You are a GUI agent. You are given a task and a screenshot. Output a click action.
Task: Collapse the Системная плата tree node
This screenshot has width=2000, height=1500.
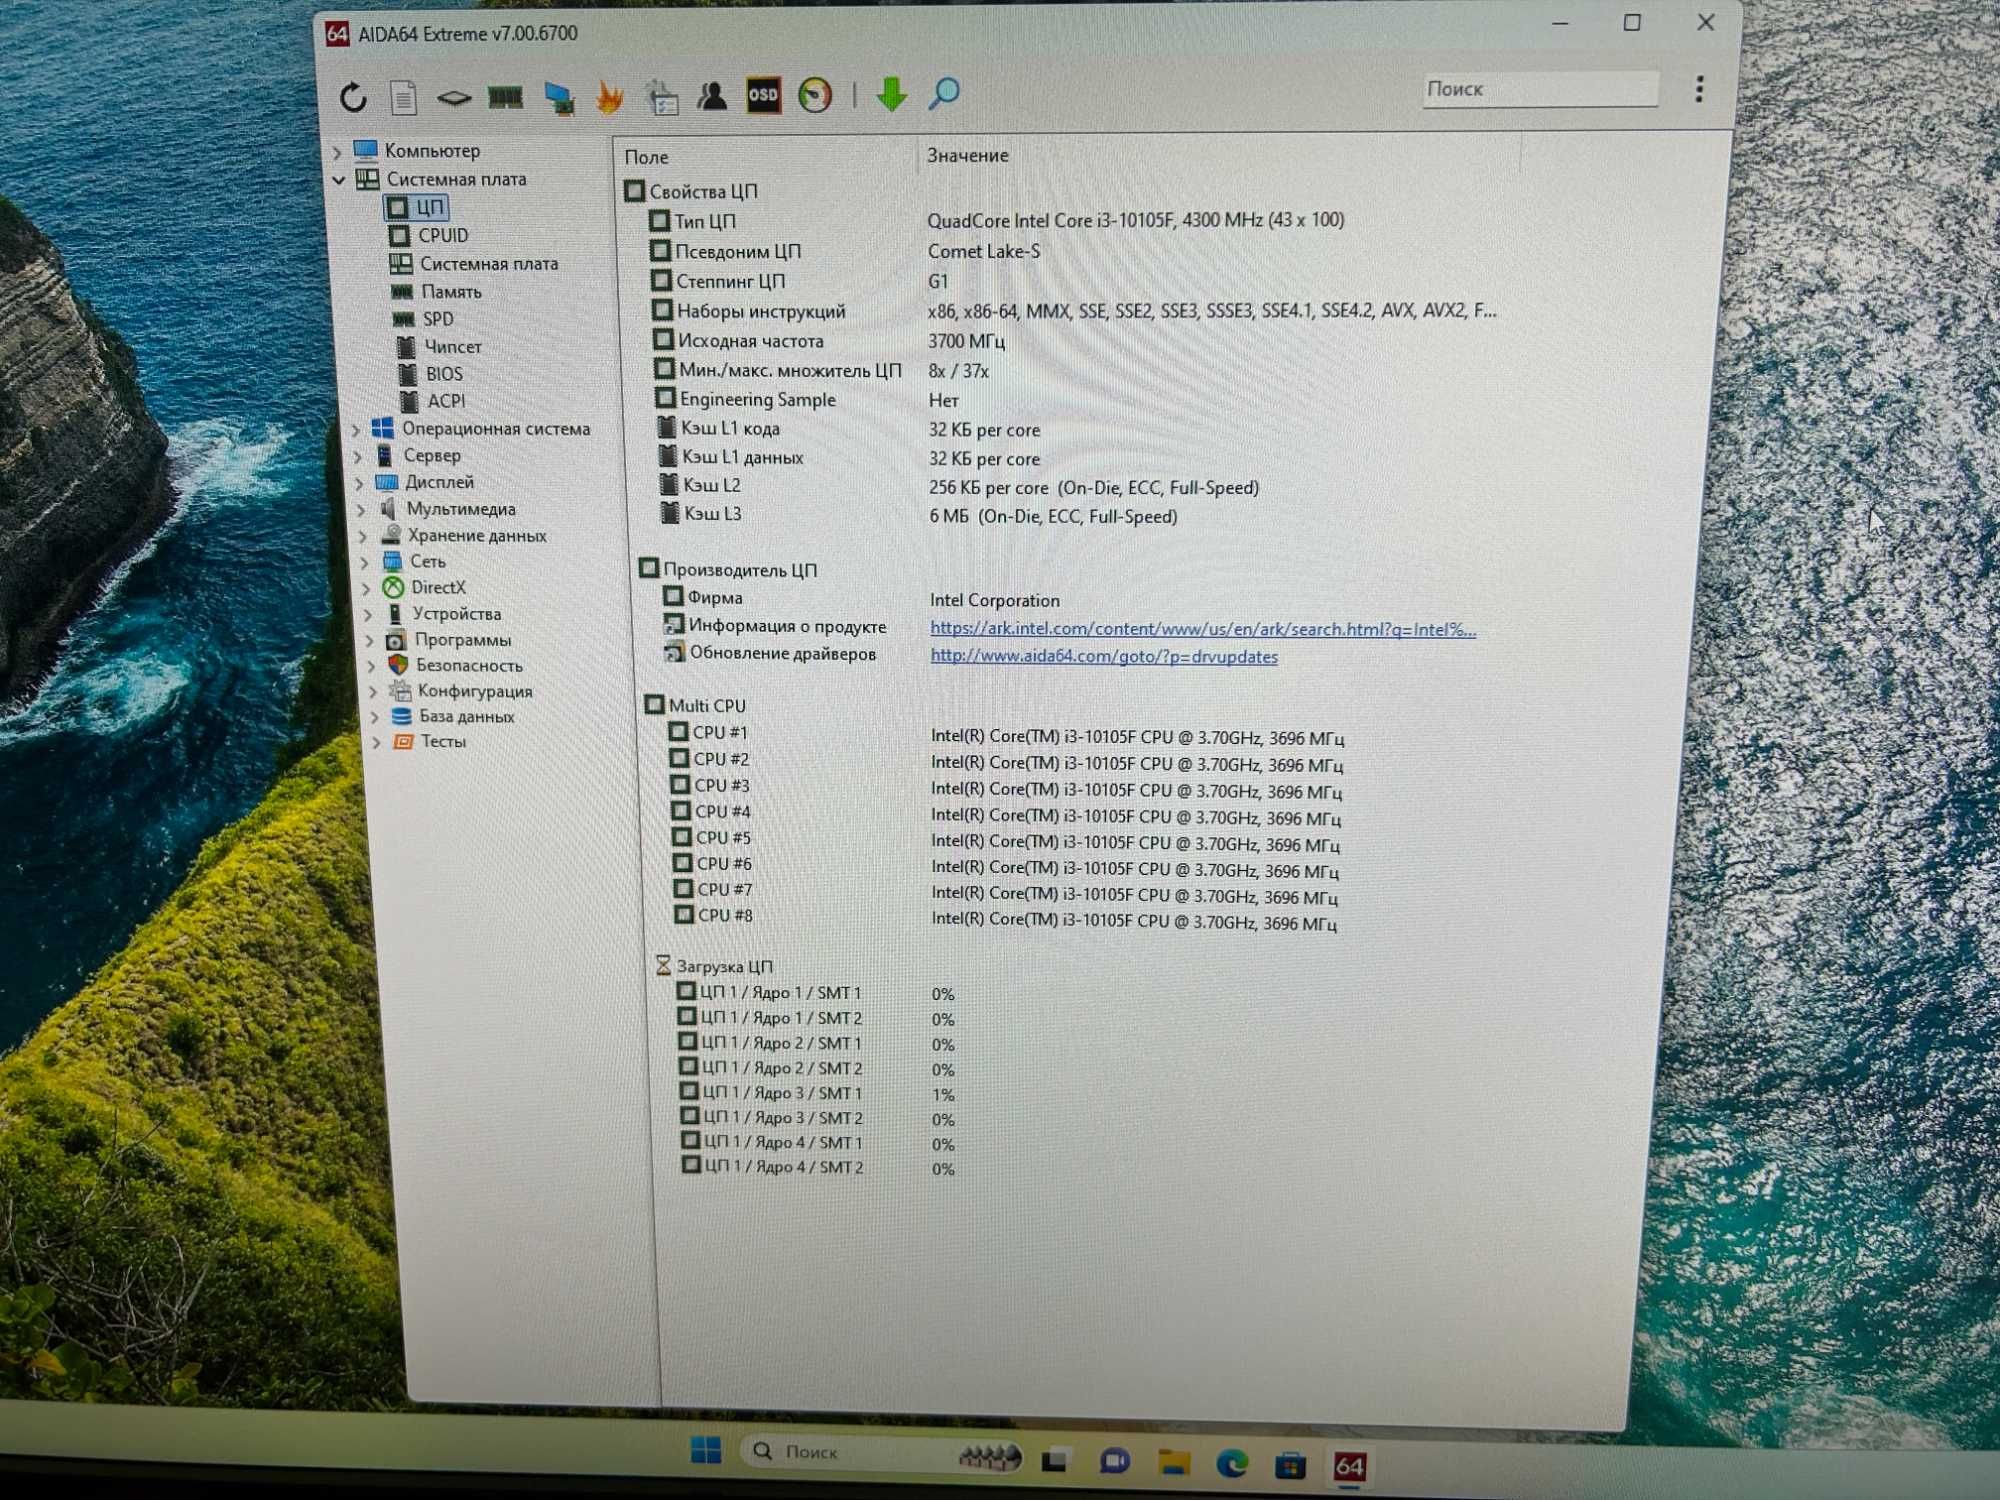(x=339, y=180)
